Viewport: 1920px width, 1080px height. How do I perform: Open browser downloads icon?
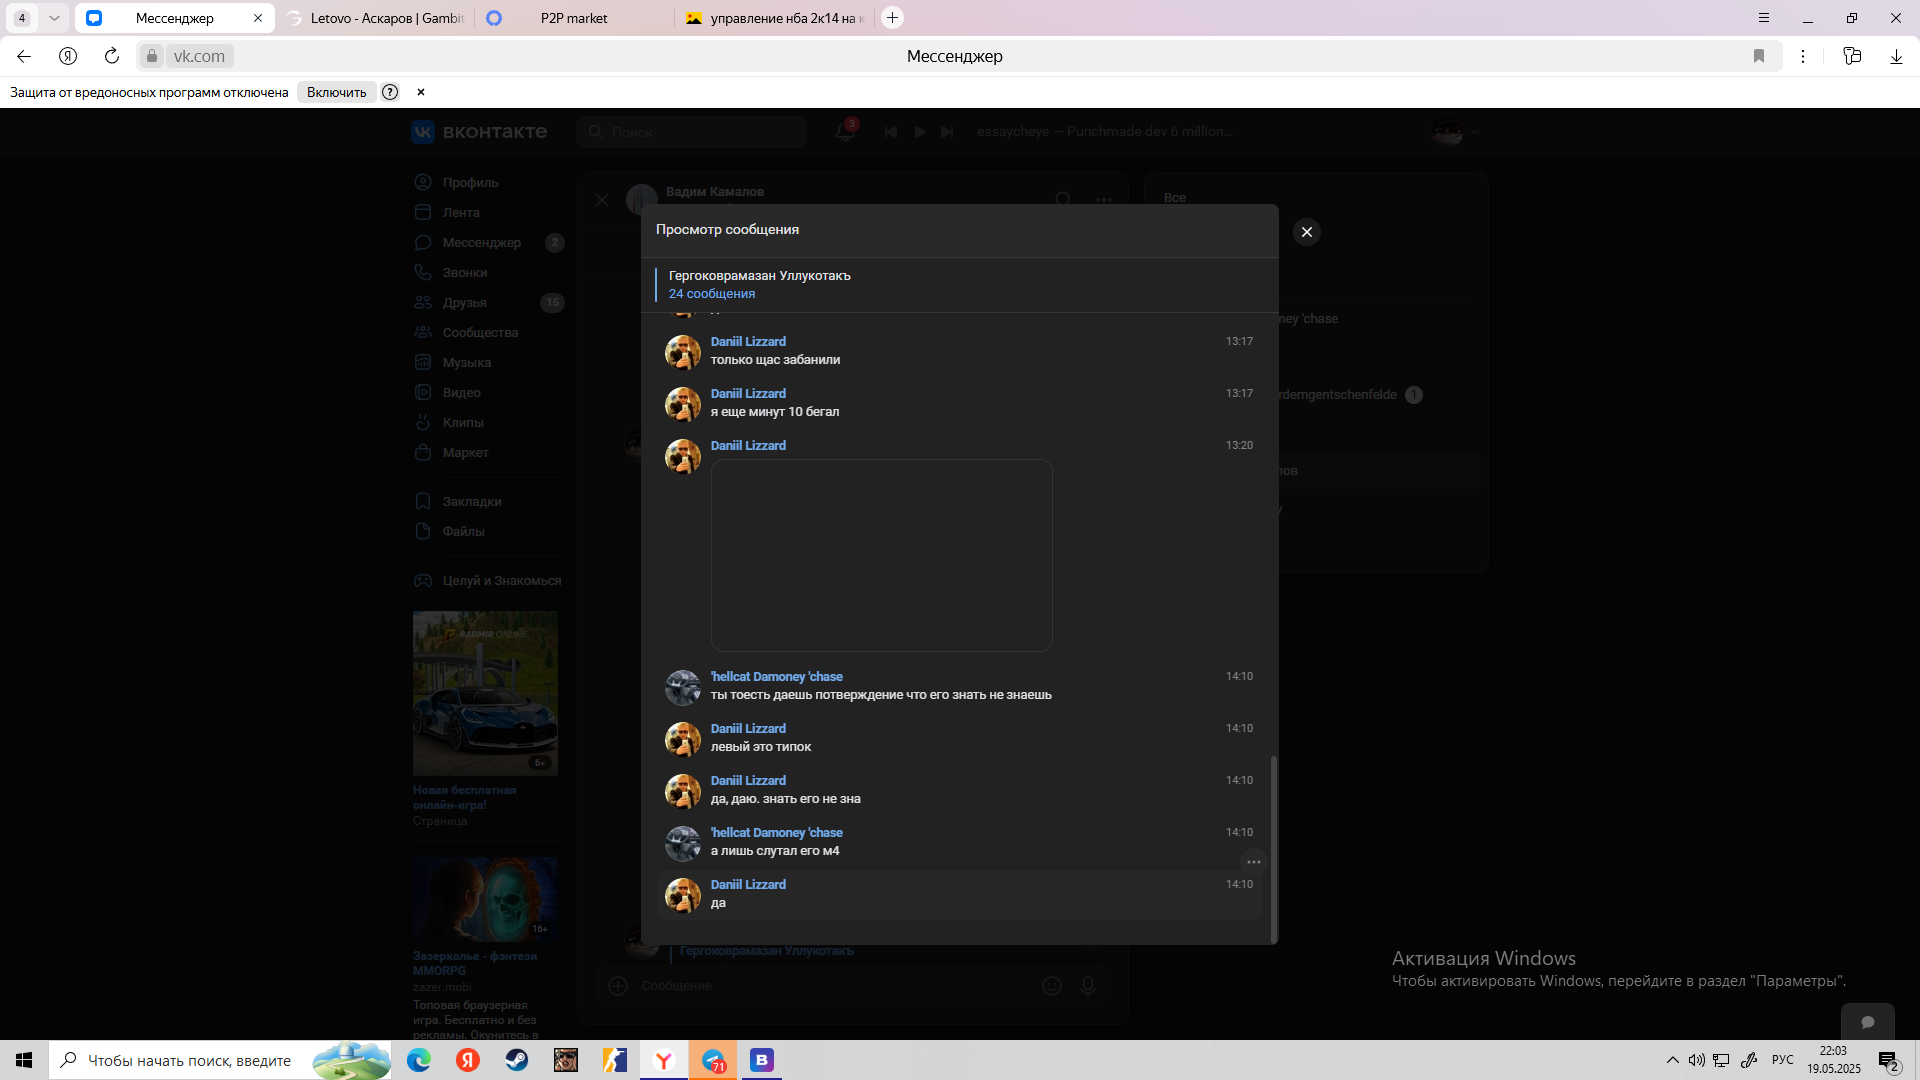[1896, 56]
